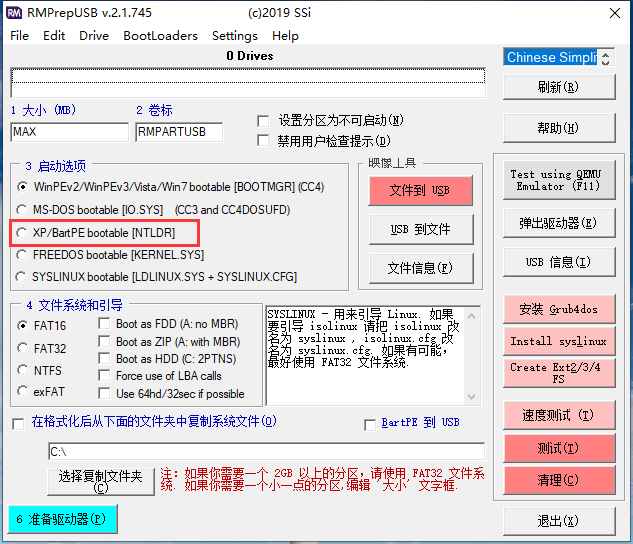Click the RMPrepUSB title bar icon
The height and width of the screenshot is (544, 633).
pyautogui.click(x=15, y=13)
